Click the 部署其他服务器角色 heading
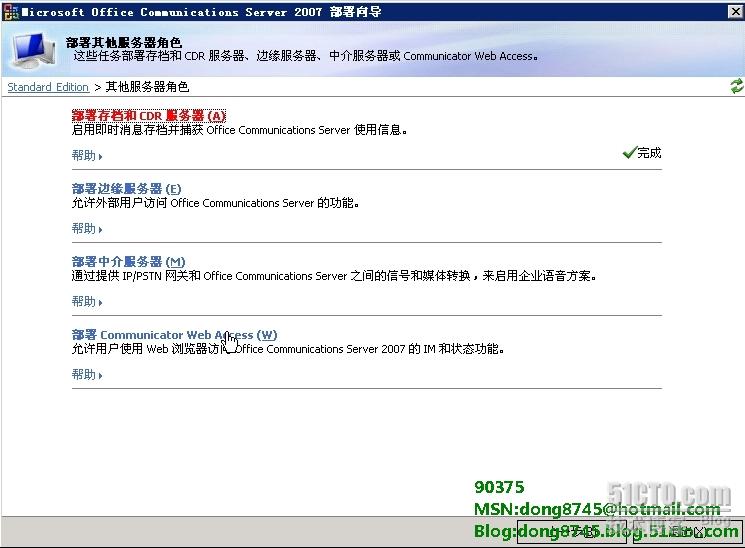The height and width of the screenshot is (548, 745). (124, 43)
